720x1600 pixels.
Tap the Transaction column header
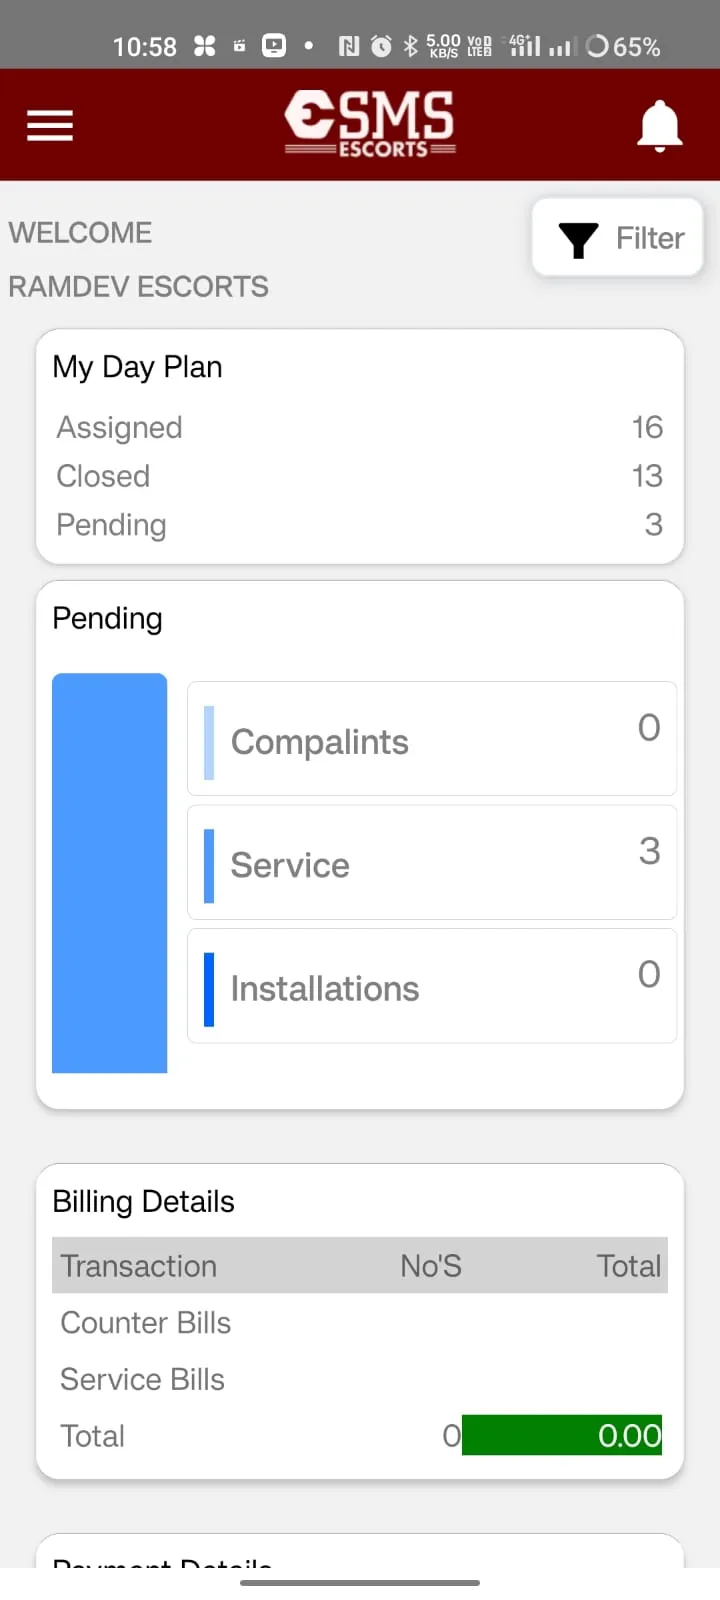[139, 1266]
